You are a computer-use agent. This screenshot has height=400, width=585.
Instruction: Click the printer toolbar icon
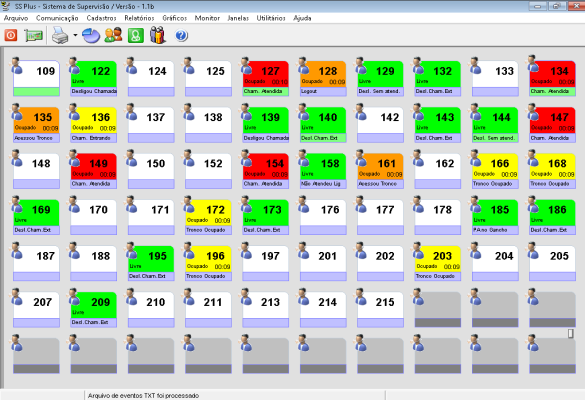click(60, 35)
